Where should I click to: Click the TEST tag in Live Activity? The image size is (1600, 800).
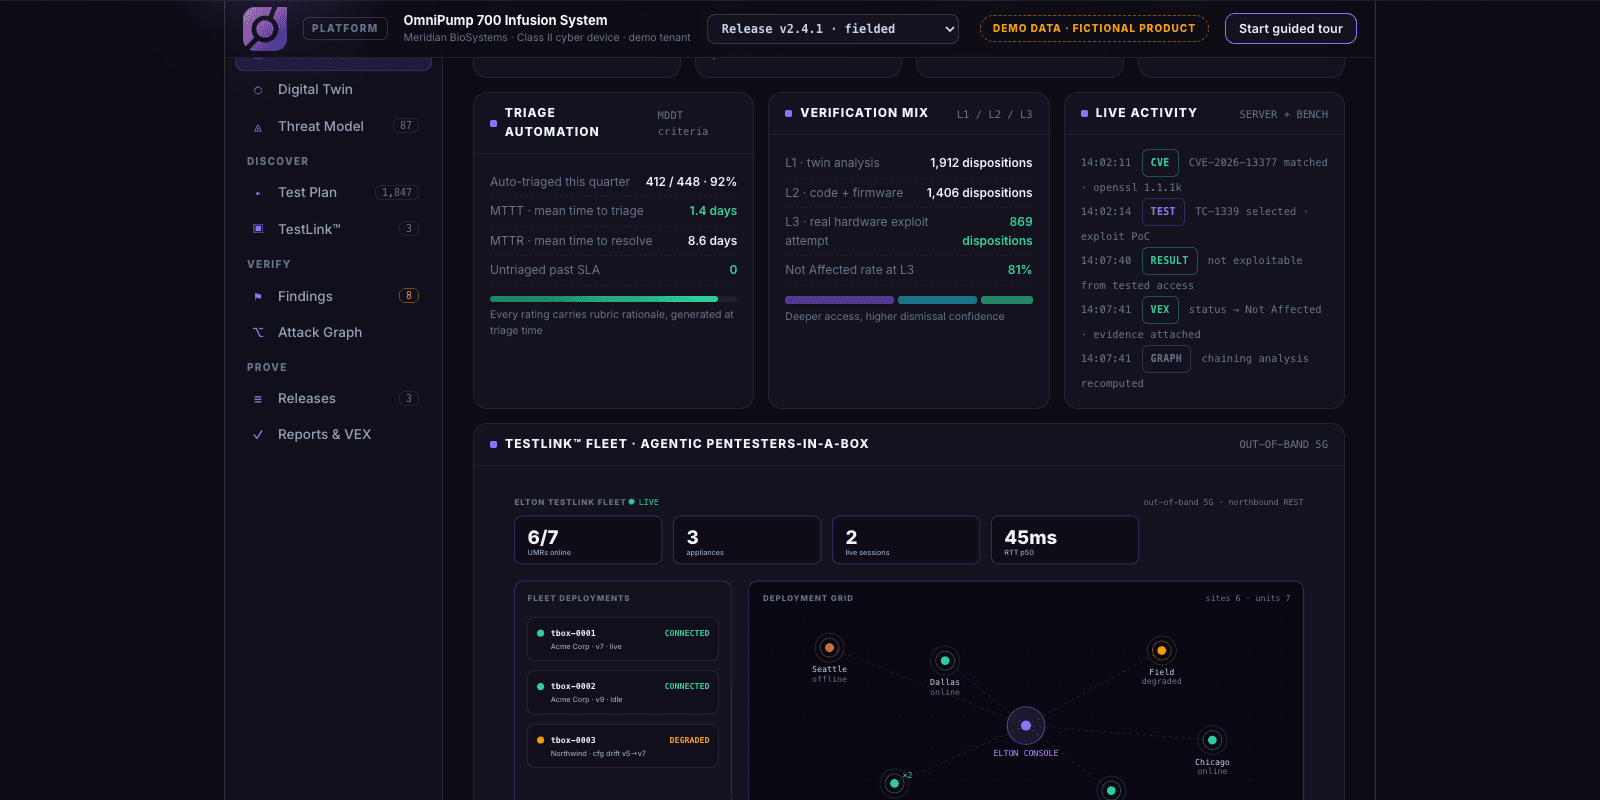pos(1163,211)
